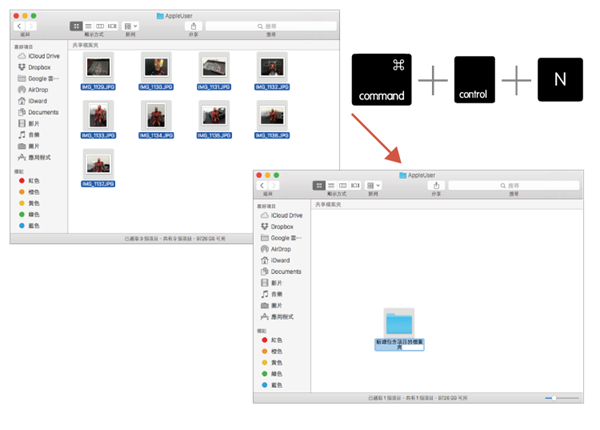Open Documents in the new-folder window sidebar
The height and width of the screenshot is (430, 600).
point(281,272)
